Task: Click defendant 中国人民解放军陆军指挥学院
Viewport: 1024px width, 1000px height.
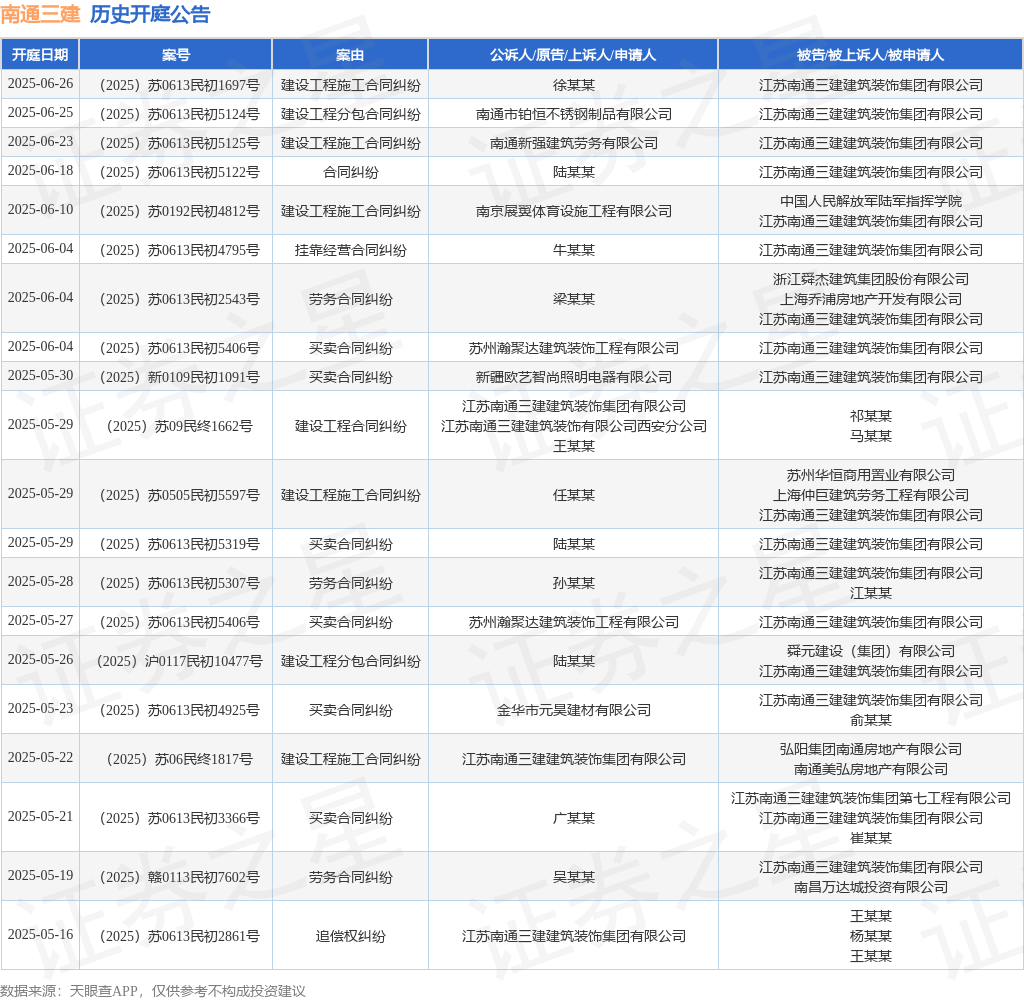Action: (x=871, y=201)
